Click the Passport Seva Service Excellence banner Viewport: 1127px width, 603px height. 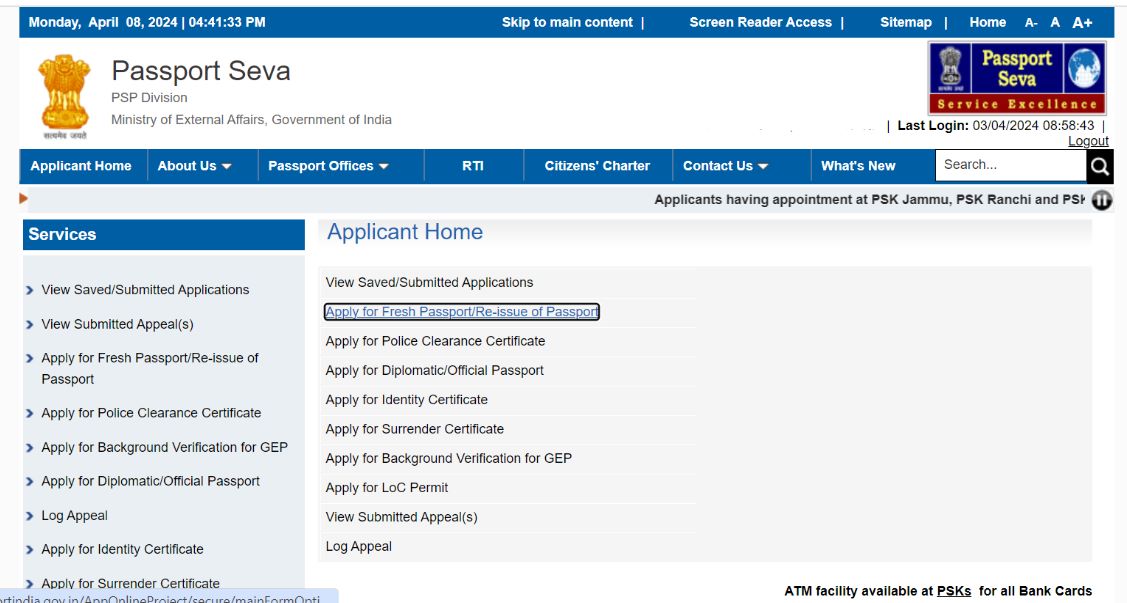[1016, 78]
